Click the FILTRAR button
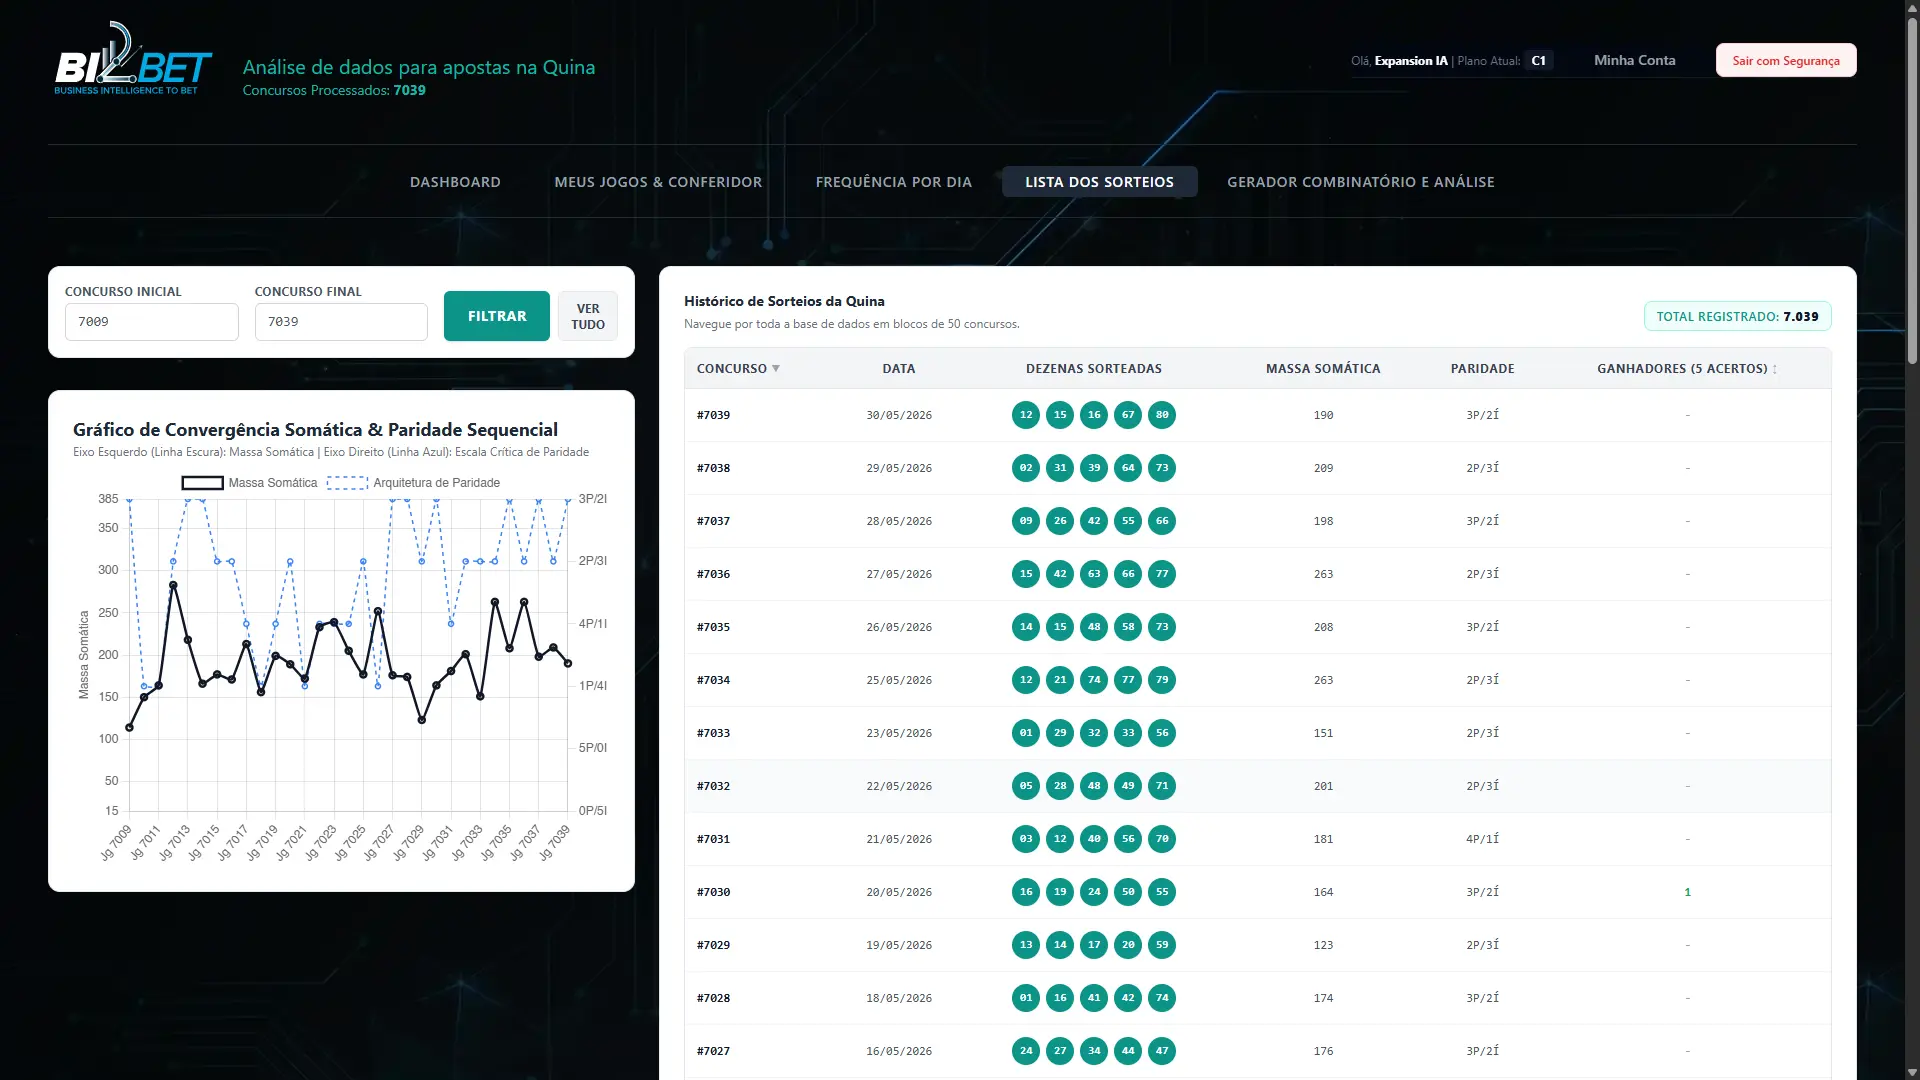Viewport: 1920px width, 1080px height. pos(497,316)
